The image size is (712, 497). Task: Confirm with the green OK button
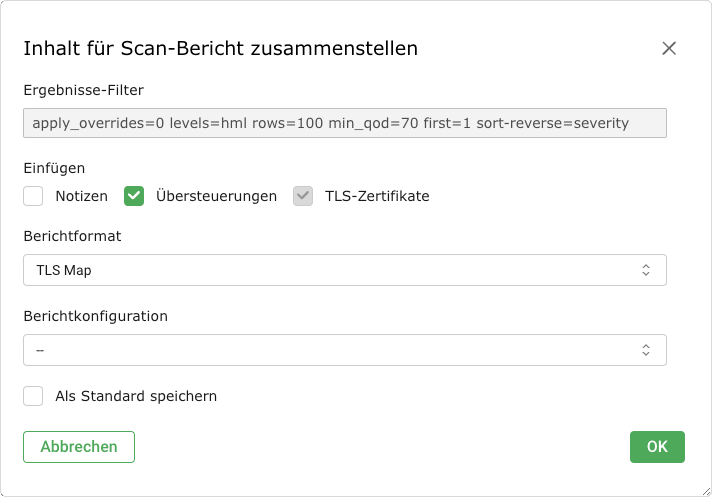657,447
